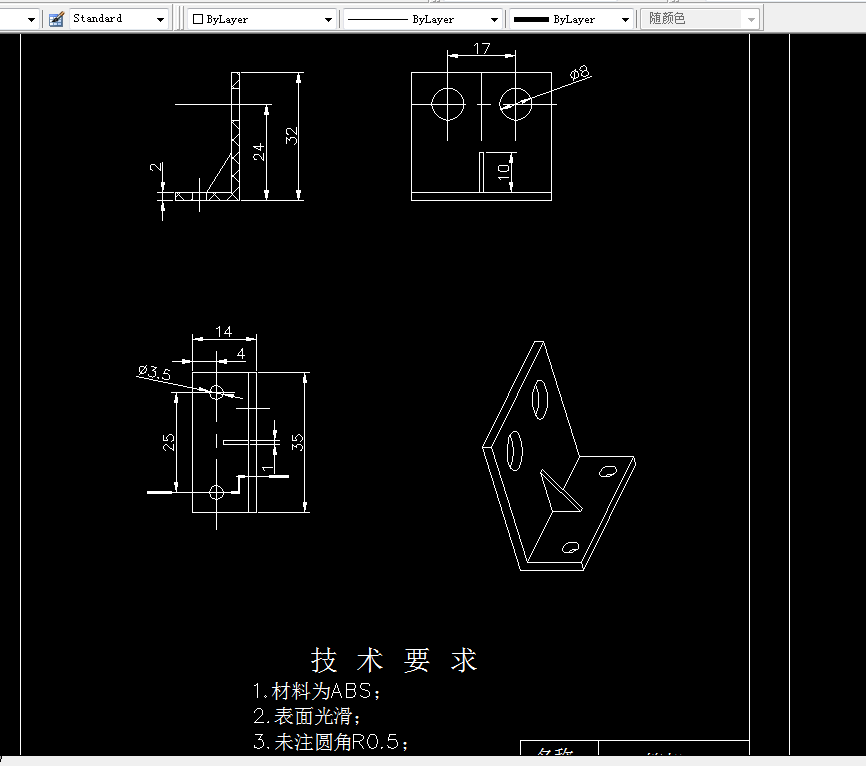Viewport: 866px width, 766px height.
Task: Select the 技术要求 heading text
Action: [x=393, y=661]
